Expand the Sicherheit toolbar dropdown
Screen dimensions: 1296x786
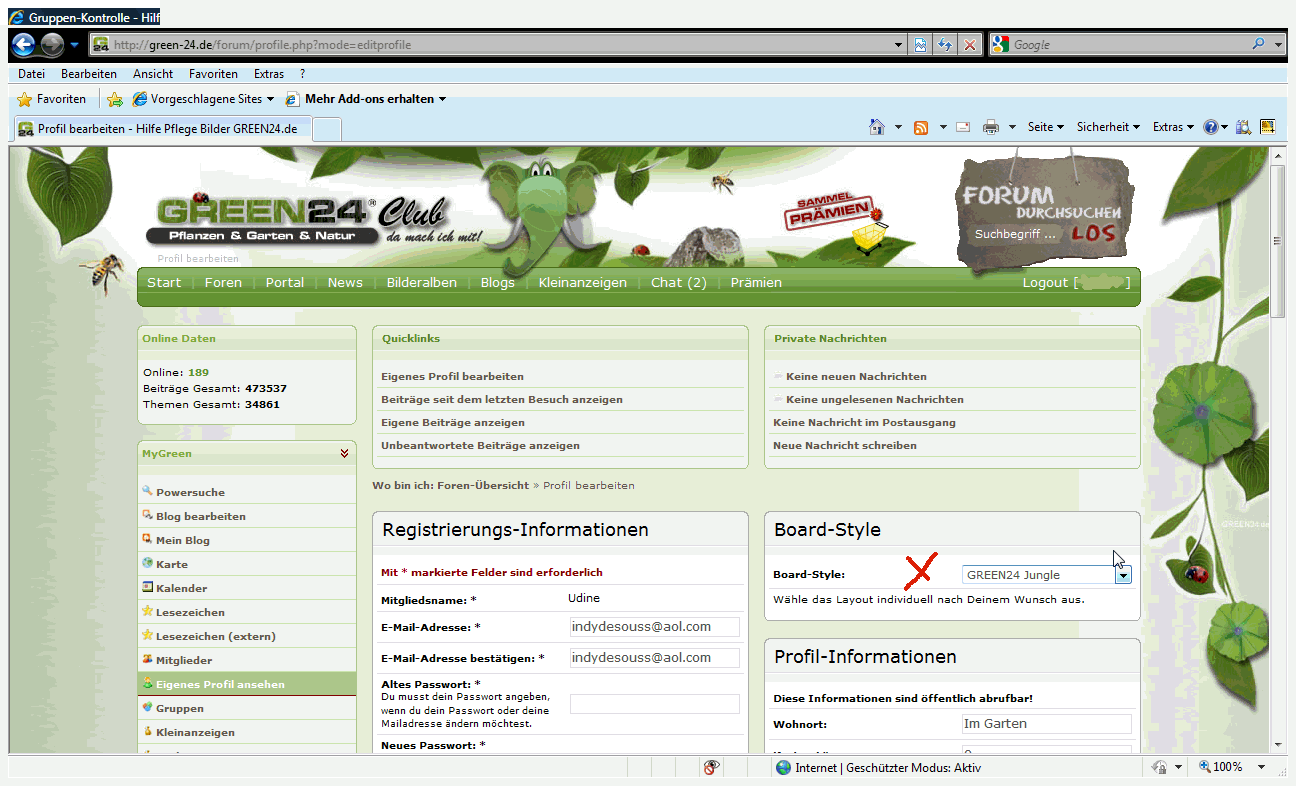(1108, 127)
